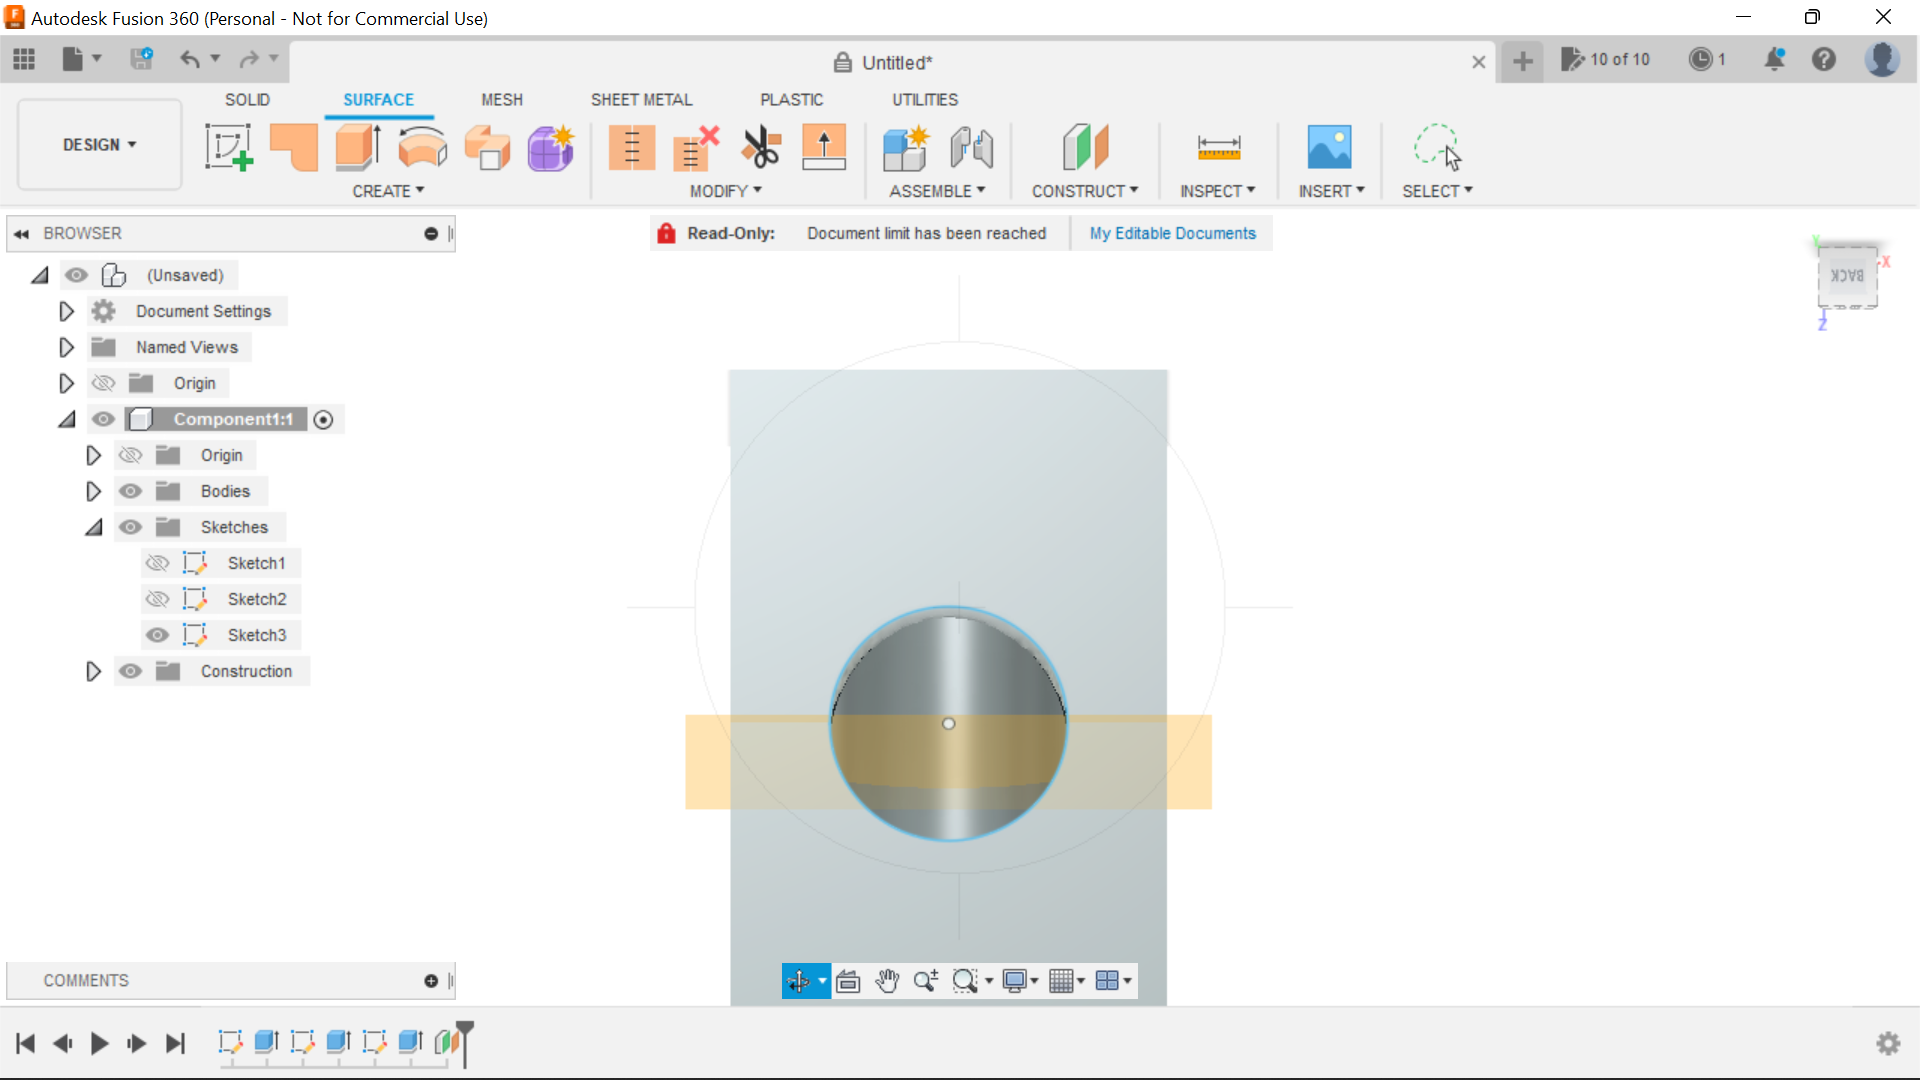This screenshot has height=1080, width=1920.
Task: Select the purple Create Form tool
Action: 551,147
